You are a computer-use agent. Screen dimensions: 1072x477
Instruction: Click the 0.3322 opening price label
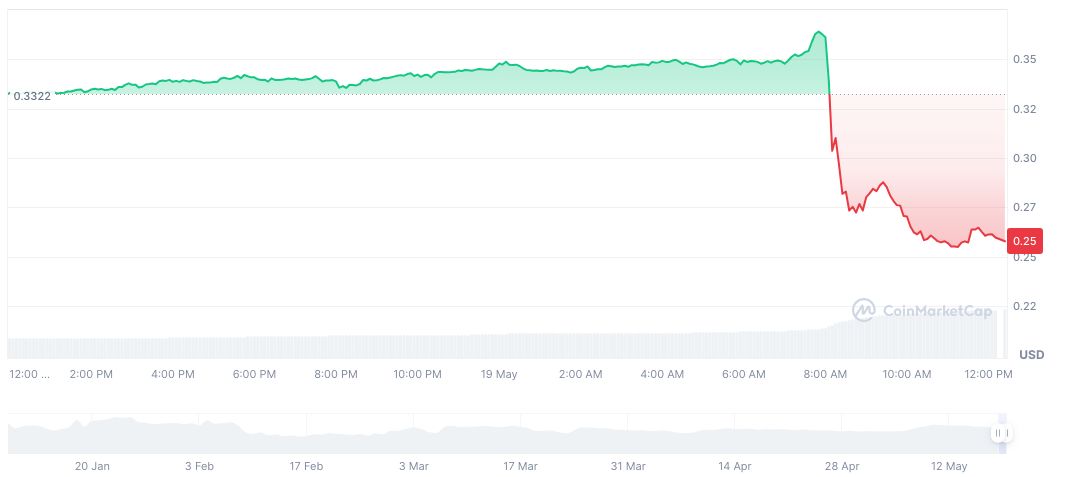click(30, 96)
